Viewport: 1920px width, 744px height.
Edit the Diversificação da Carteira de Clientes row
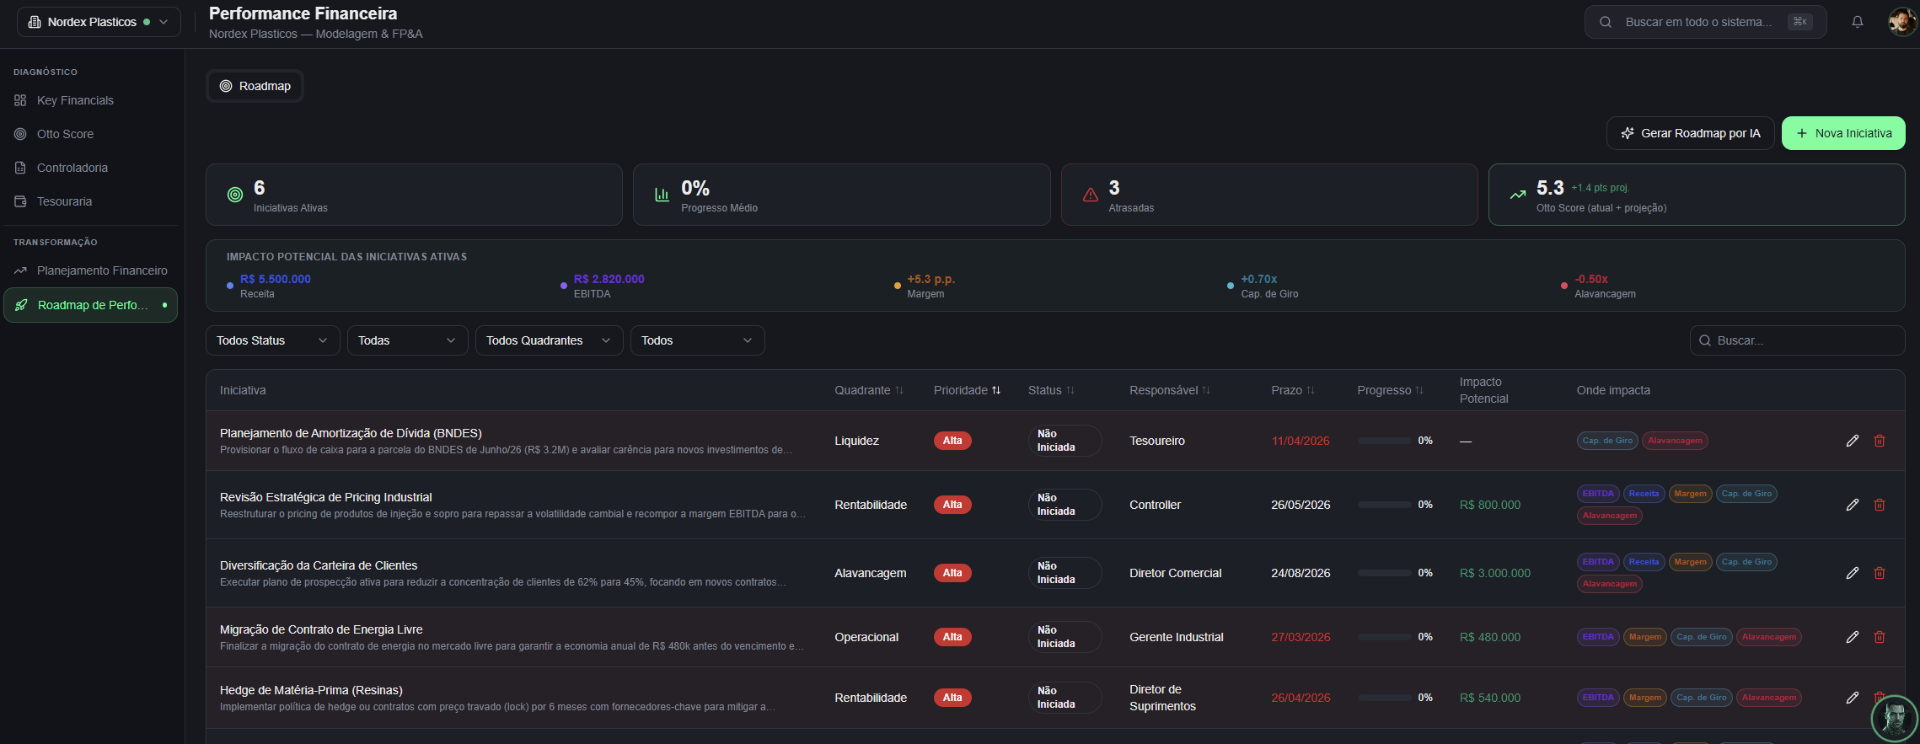(x=1852, y=573)
